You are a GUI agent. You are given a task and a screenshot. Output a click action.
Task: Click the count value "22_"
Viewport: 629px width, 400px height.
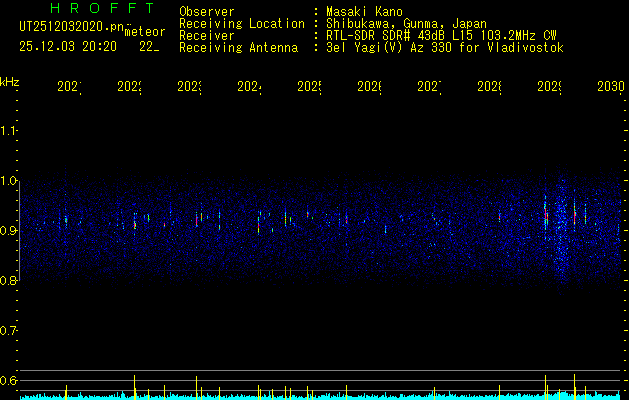click(149, 47)
